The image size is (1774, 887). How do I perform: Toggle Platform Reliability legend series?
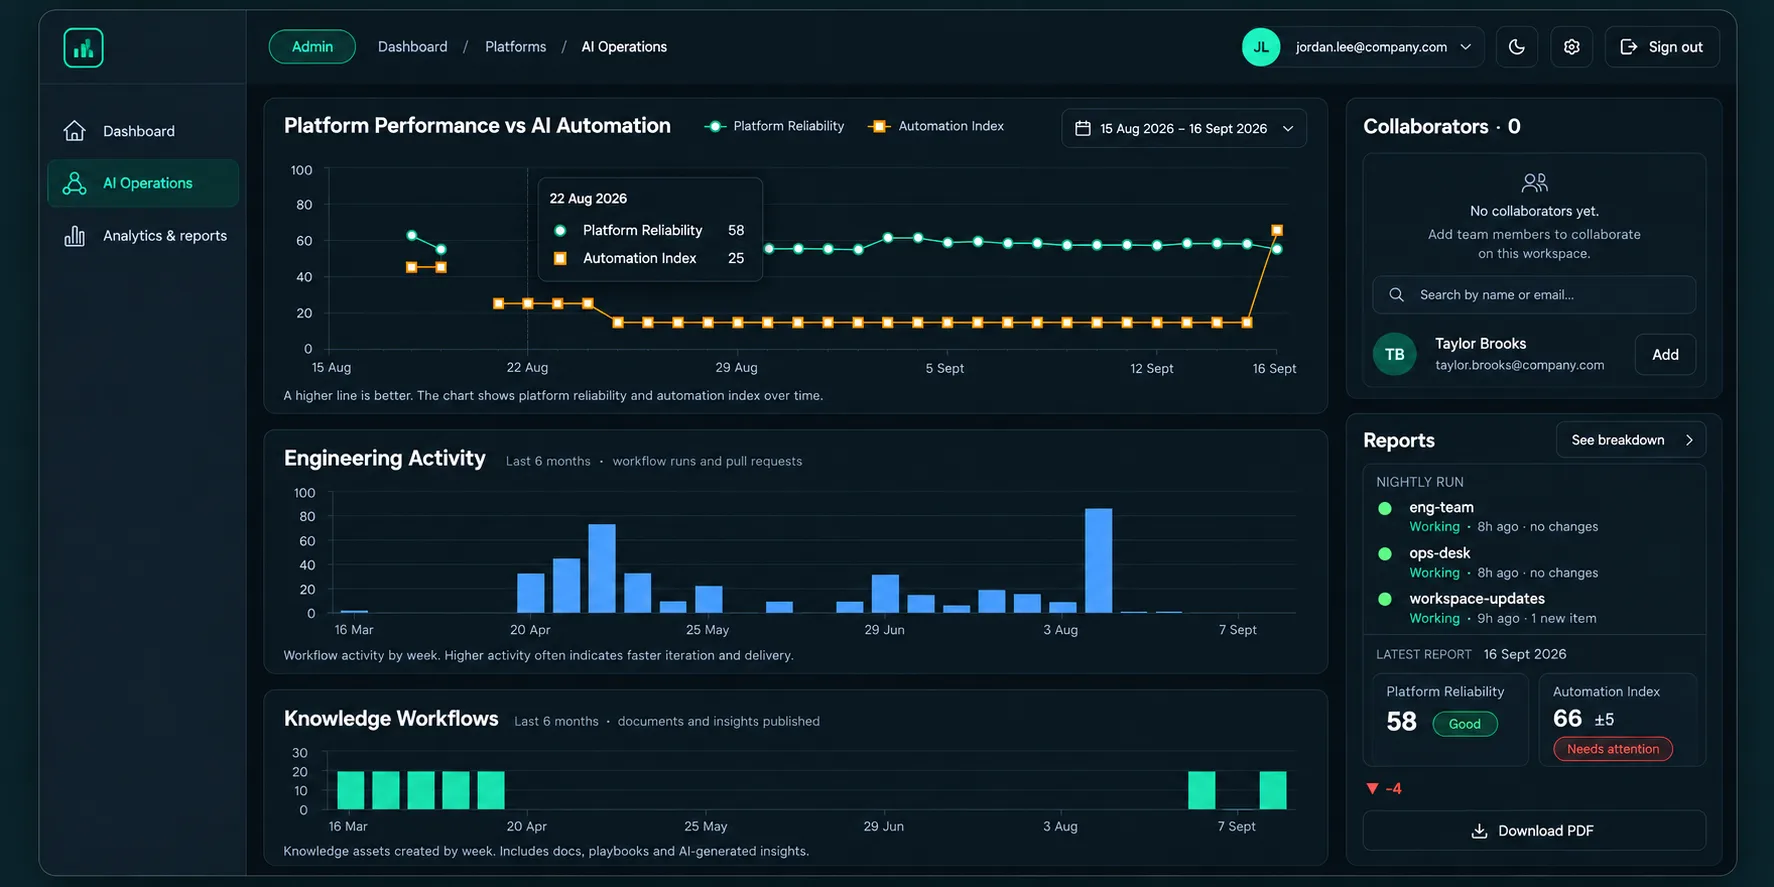tap(774, 126)
